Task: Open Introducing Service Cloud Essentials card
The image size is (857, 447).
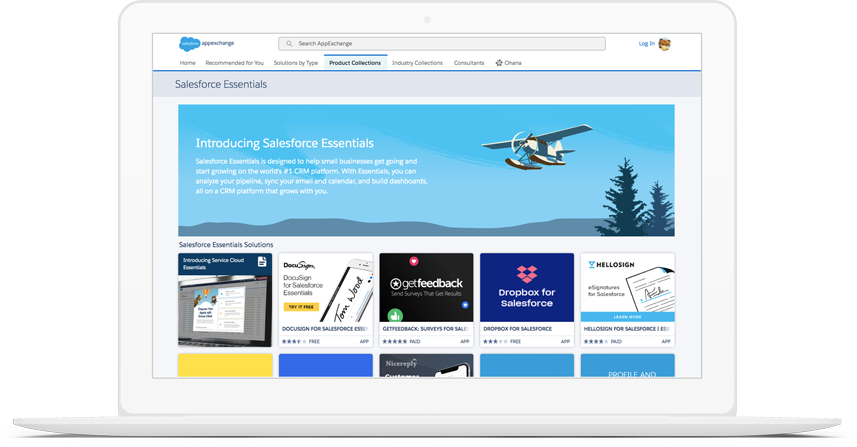Action: pos(225,299)
